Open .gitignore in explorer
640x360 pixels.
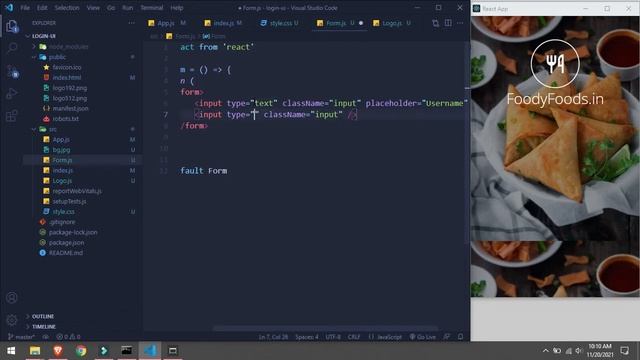(62, 222)
